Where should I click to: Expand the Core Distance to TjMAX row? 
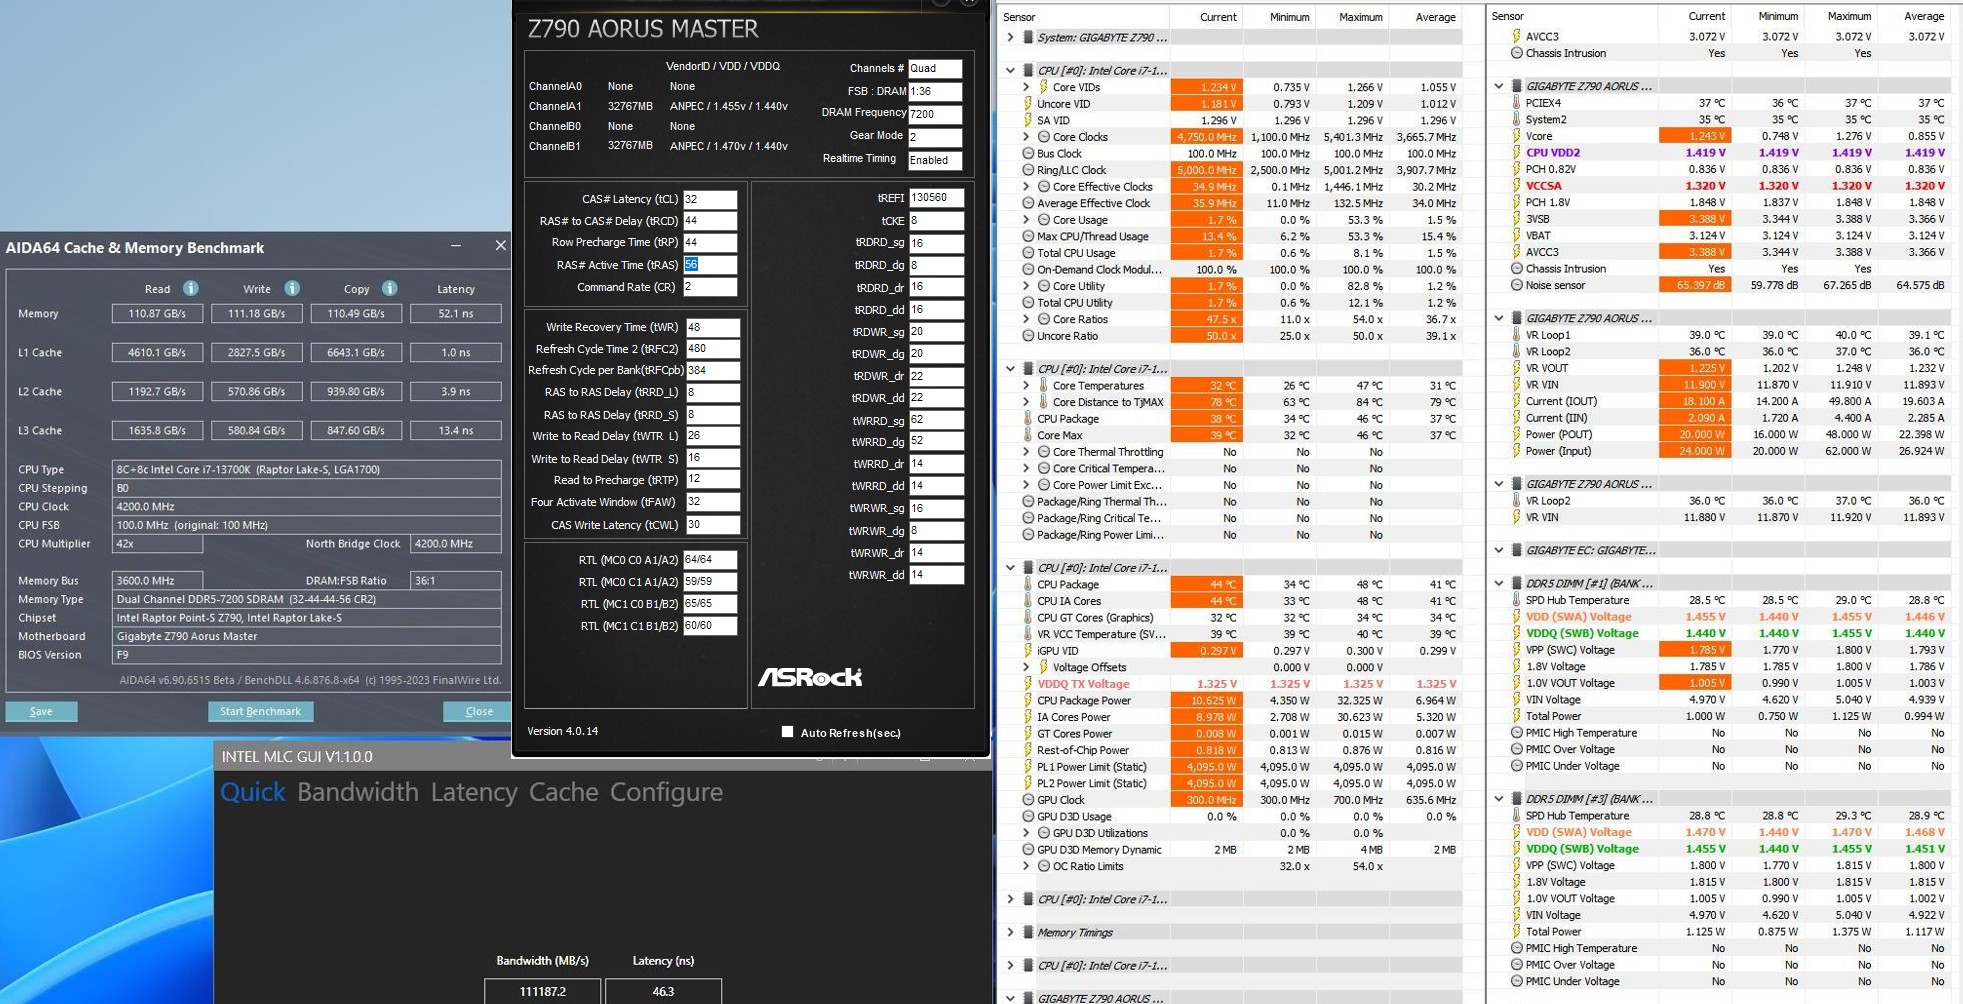pyautogui.click(x=1026, y=402)
